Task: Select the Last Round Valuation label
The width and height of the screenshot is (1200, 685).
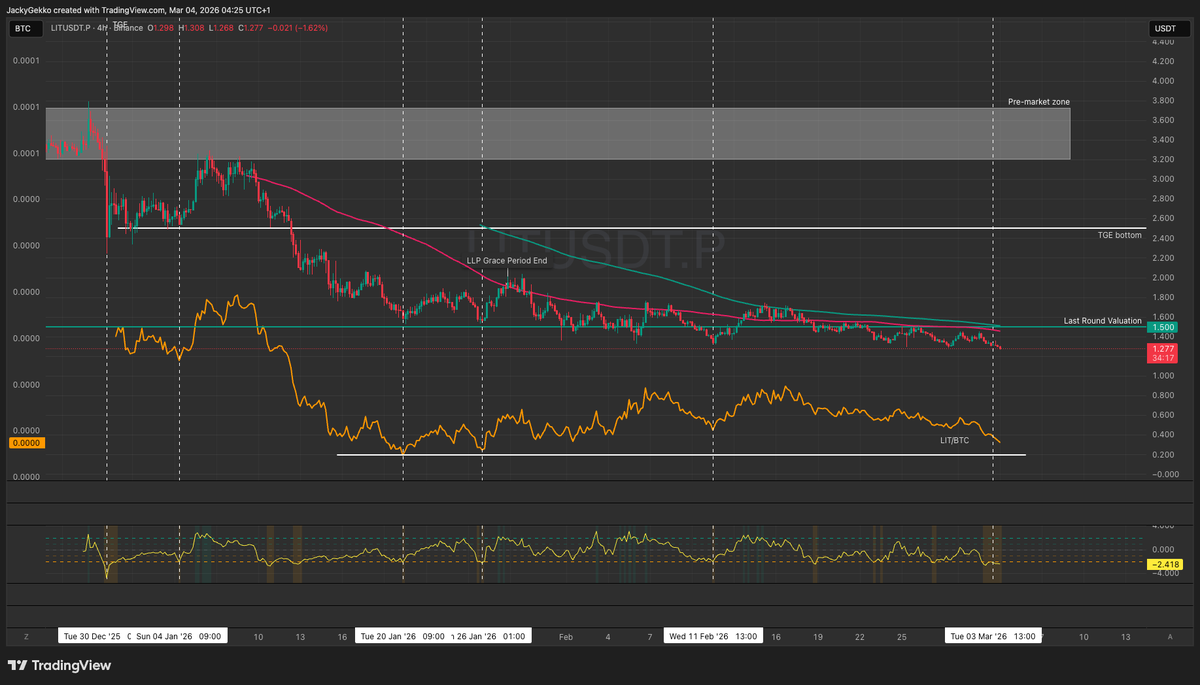Action: point(1102,320)
